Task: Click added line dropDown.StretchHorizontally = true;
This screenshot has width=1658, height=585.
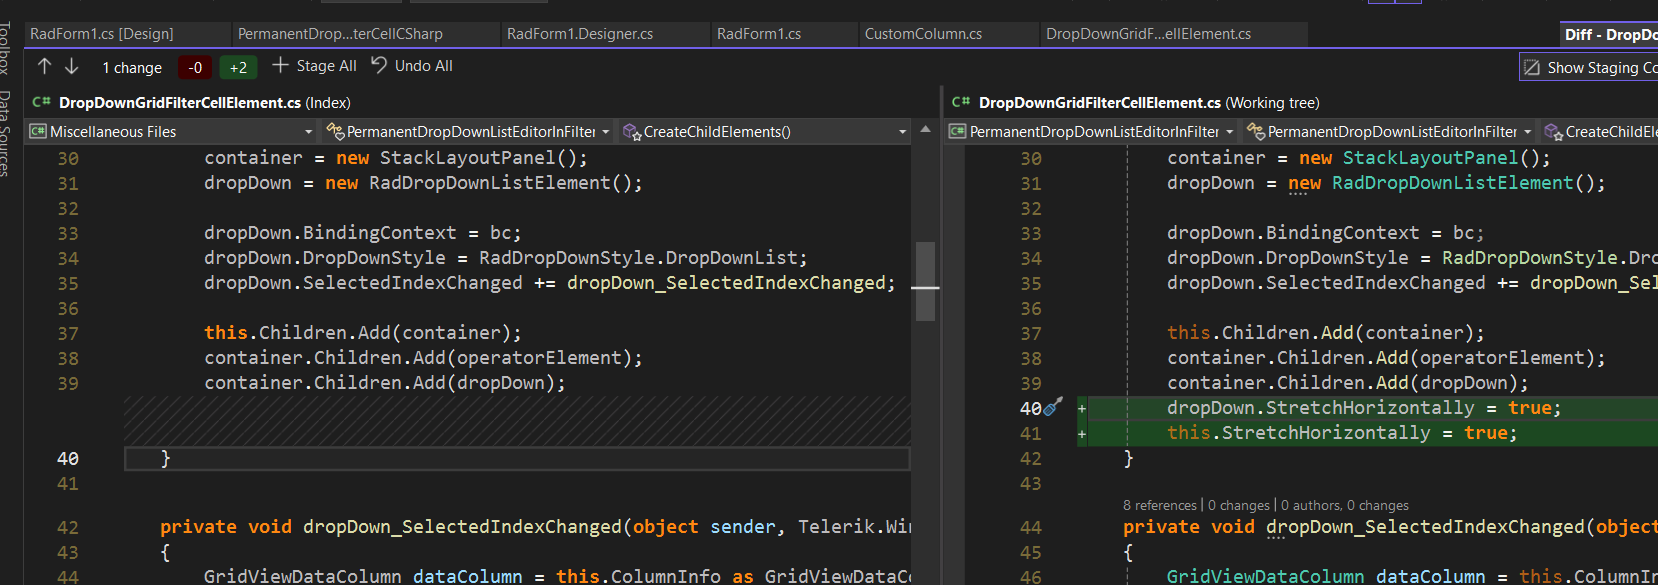Action: pos(1364,409)
